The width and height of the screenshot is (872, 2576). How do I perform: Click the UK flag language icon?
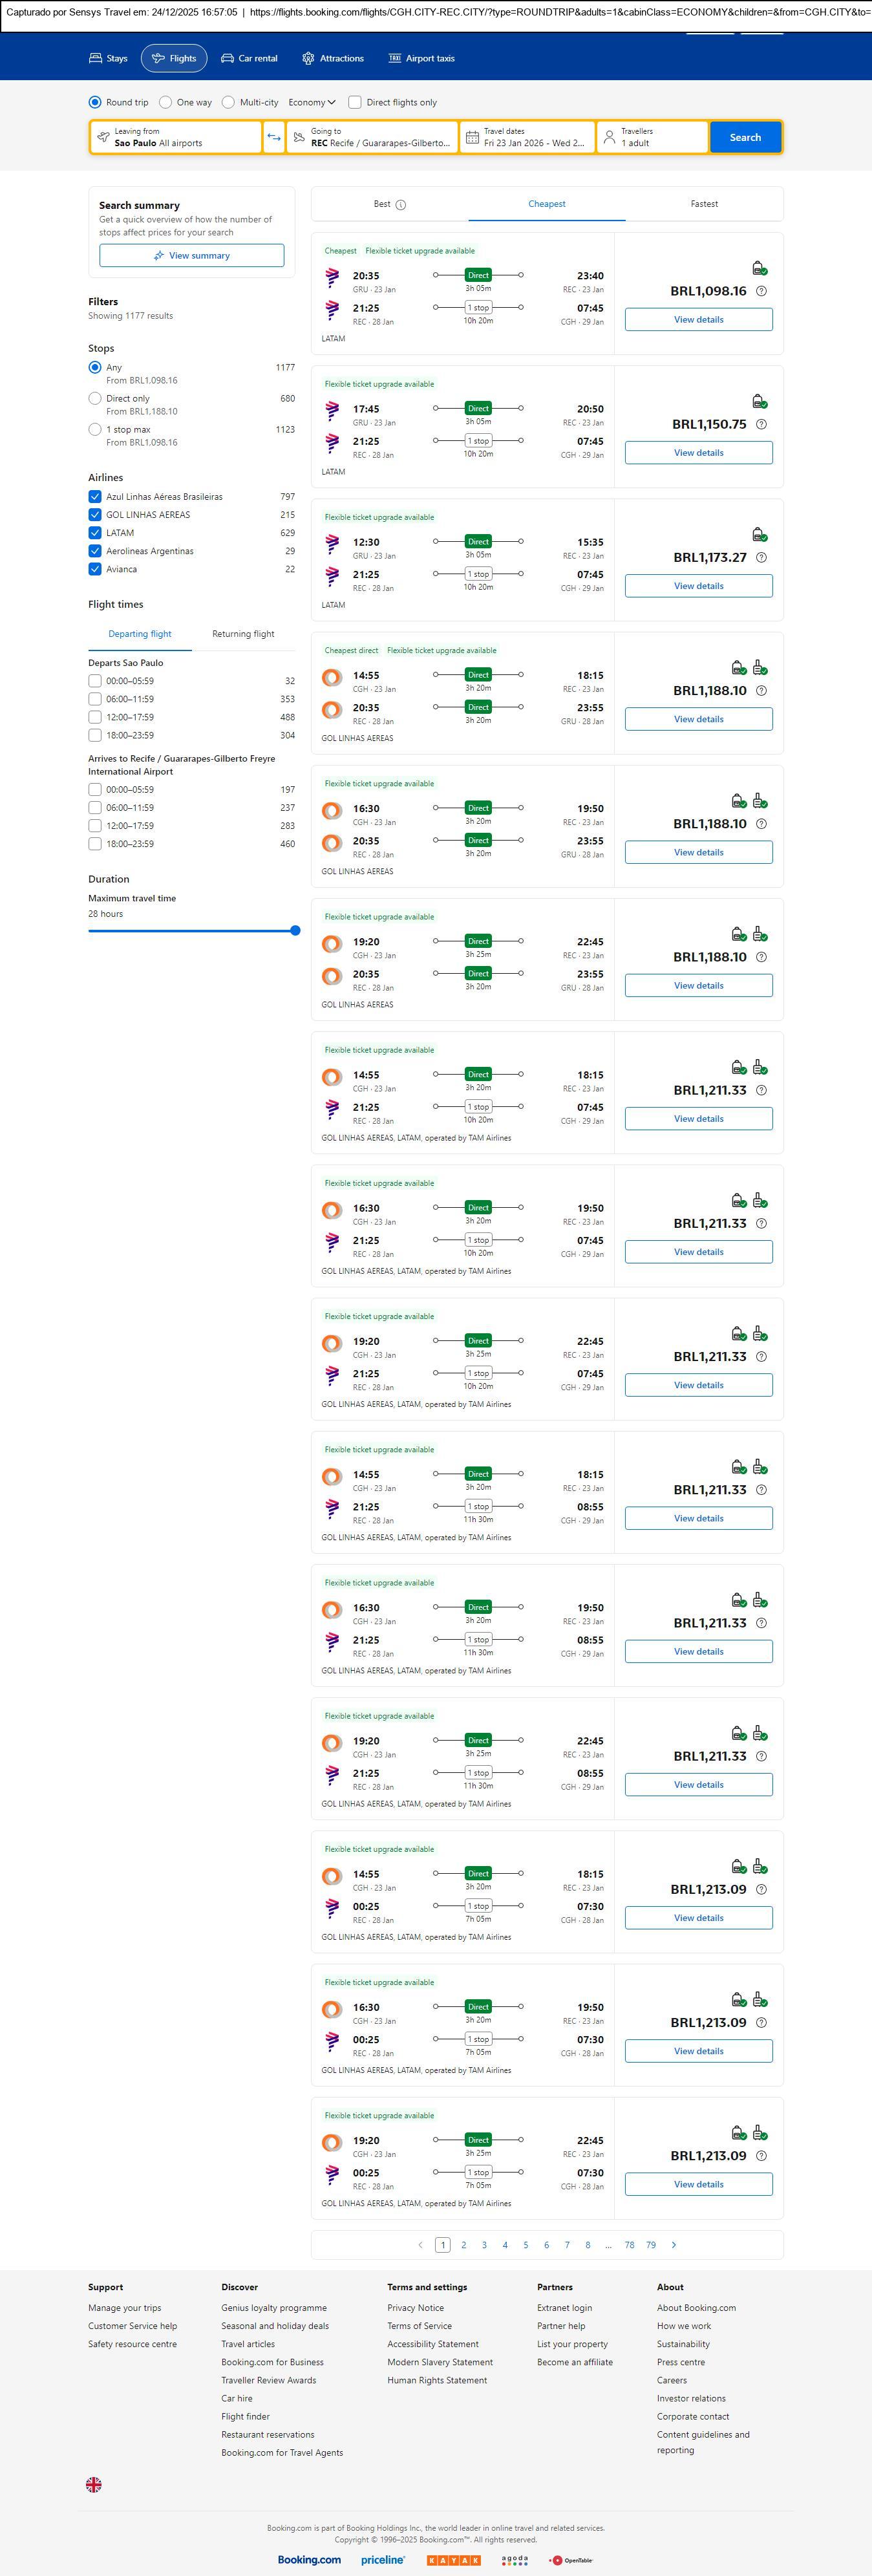coord(94,2484)
